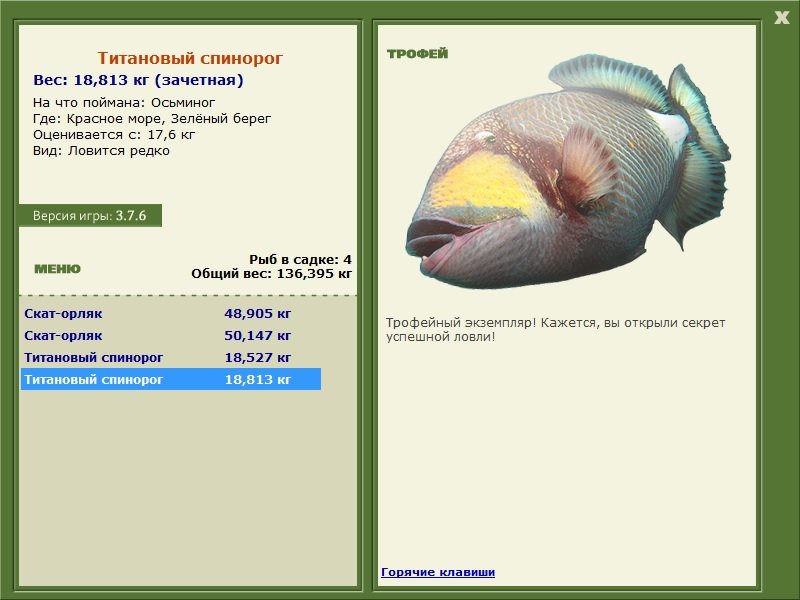
Task: Open the МЕНЮ button
Action: 57,269
